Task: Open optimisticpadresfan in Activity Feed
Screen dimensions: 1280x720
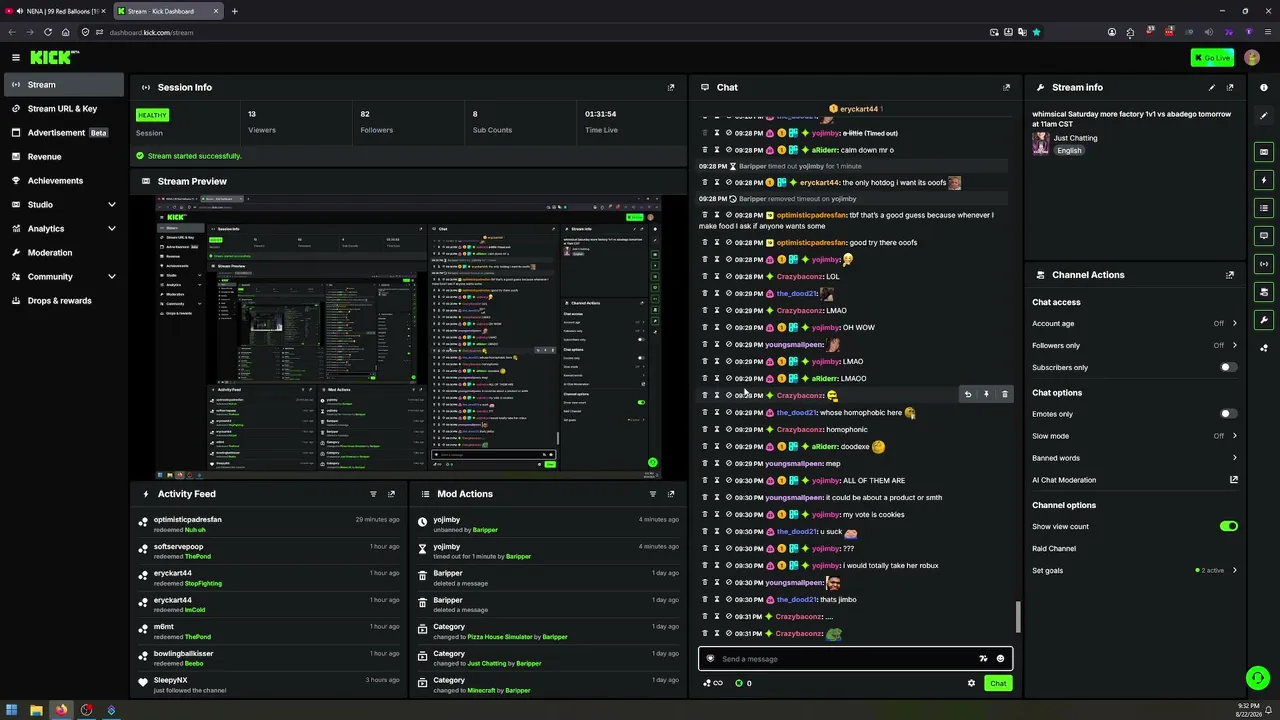Action: [188, 520]
